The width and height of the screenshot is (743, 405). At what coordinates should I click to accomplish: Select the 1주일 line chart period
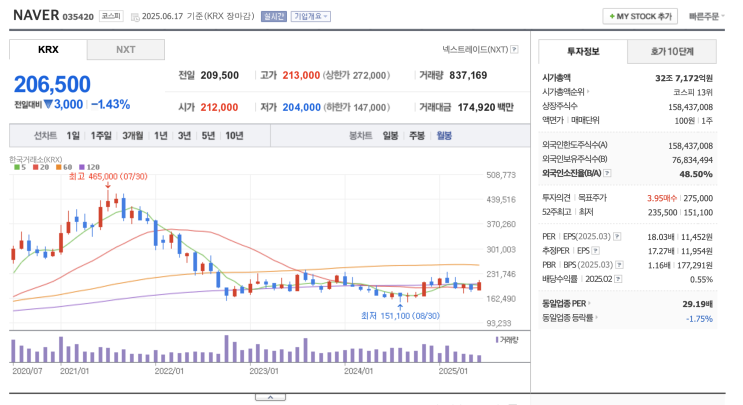pyautogui.click(x=101, y=136)
